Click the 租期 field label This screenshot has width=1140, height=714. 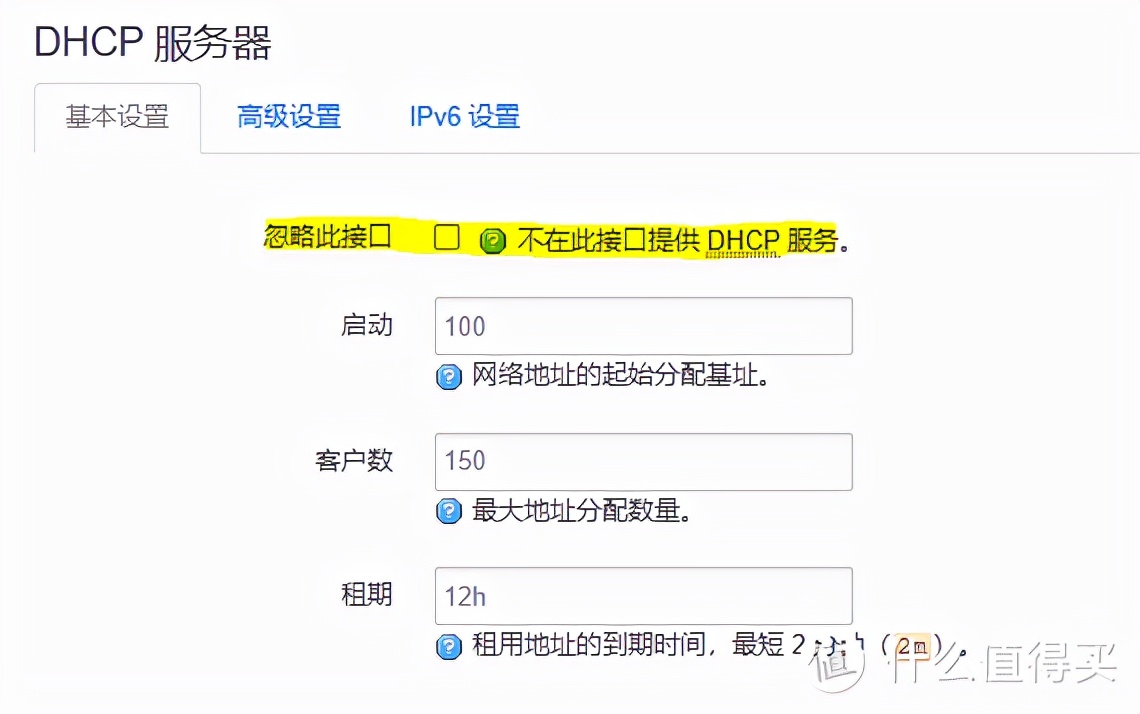pyautogui.click(x=367, y=596)
